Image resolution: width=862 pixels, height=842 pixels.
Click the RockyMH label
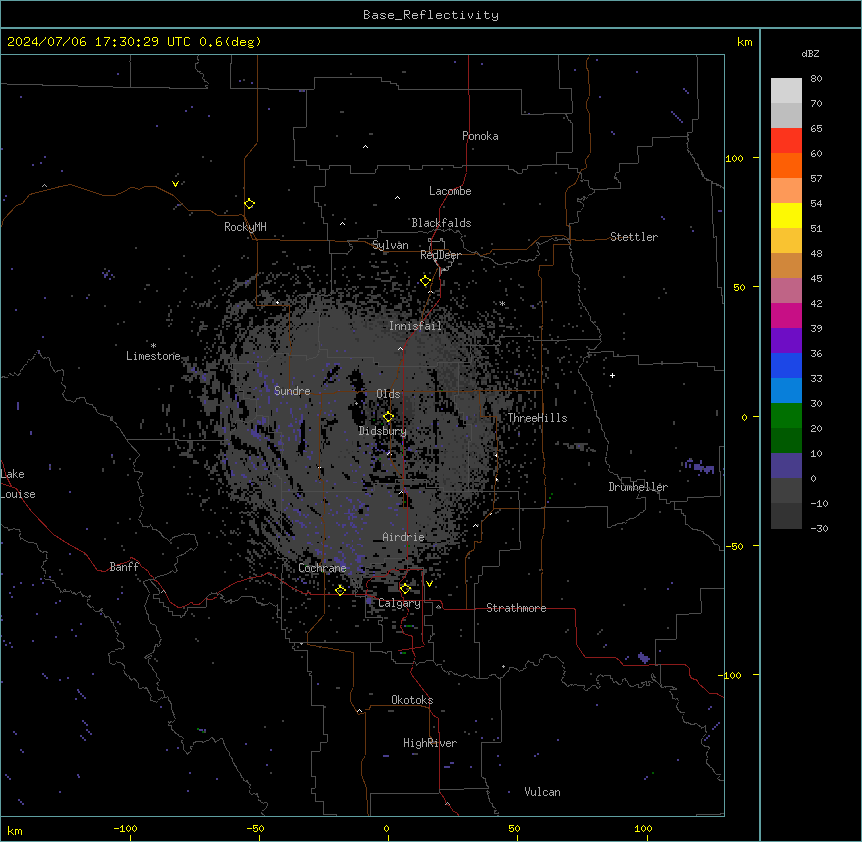pos(245,227)
